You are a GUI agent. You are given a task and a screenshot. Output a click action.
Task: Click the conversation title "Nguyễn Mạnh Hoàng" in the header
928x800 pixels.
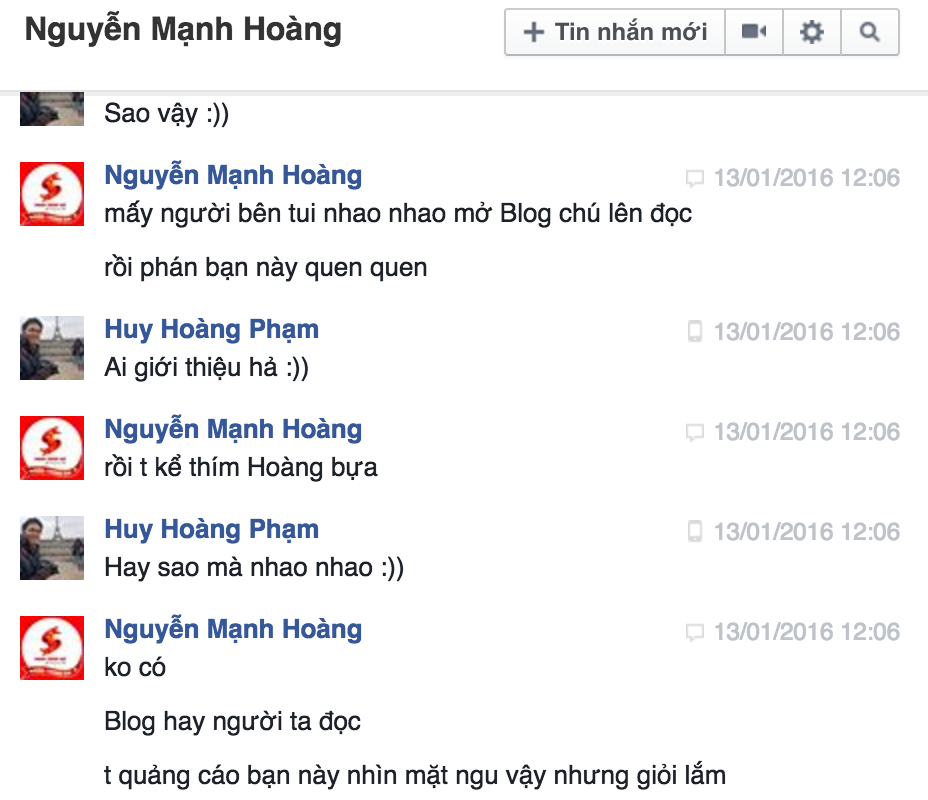[183, 31]
